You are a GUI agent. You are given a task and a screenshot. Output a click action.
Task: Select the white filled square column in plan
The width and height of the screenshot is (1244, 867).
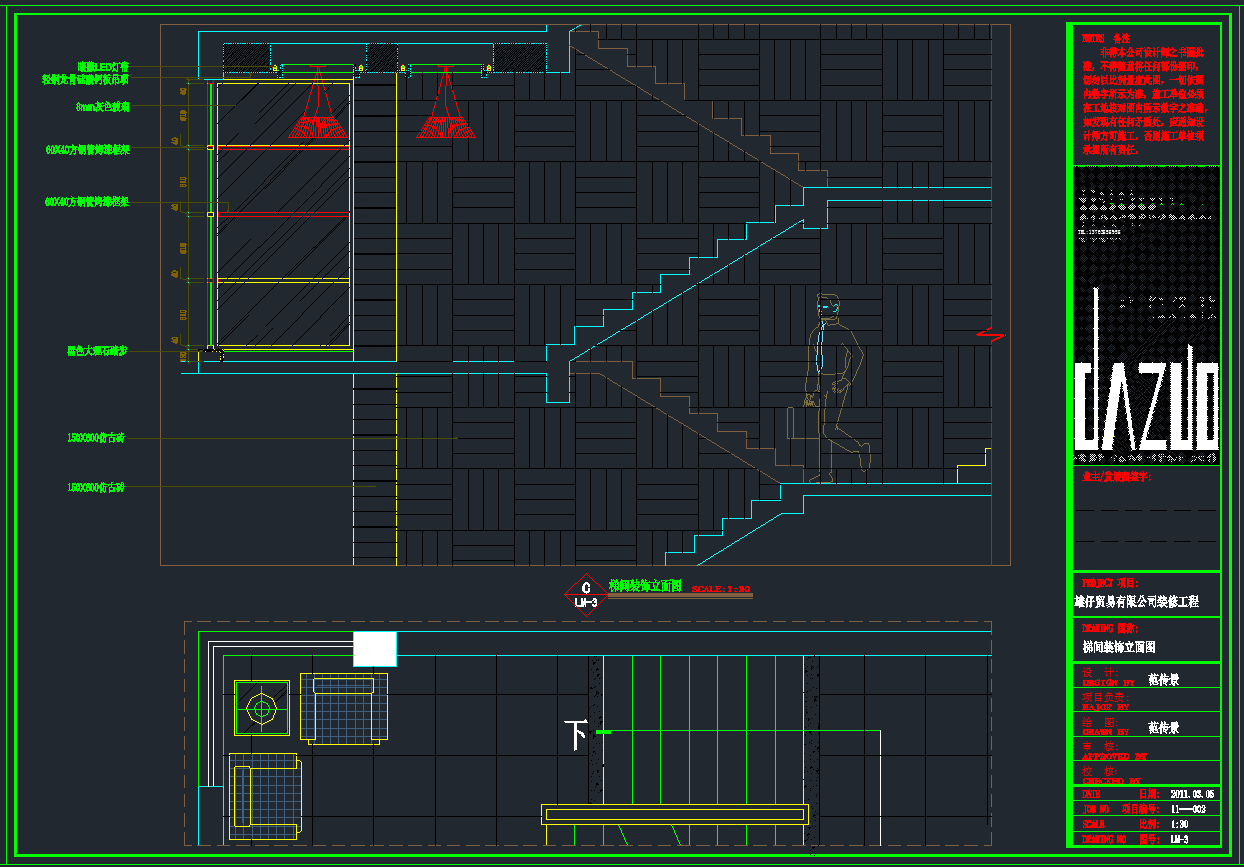(x=375, y=649)
